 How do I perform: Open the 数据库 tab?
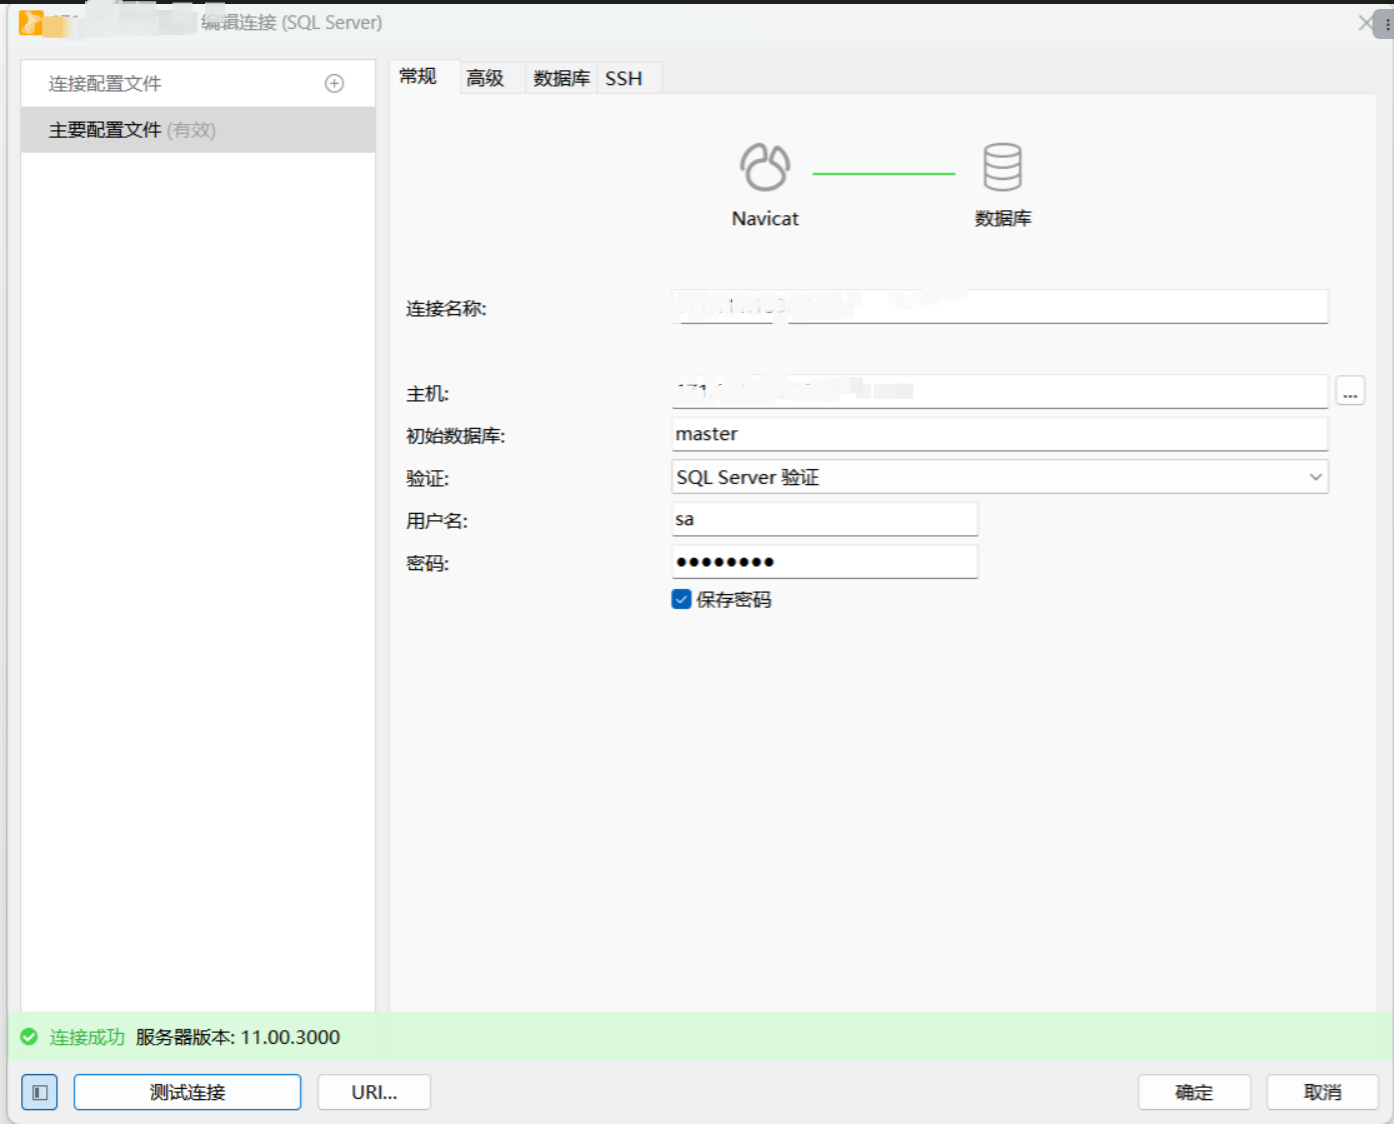point(561,78)
